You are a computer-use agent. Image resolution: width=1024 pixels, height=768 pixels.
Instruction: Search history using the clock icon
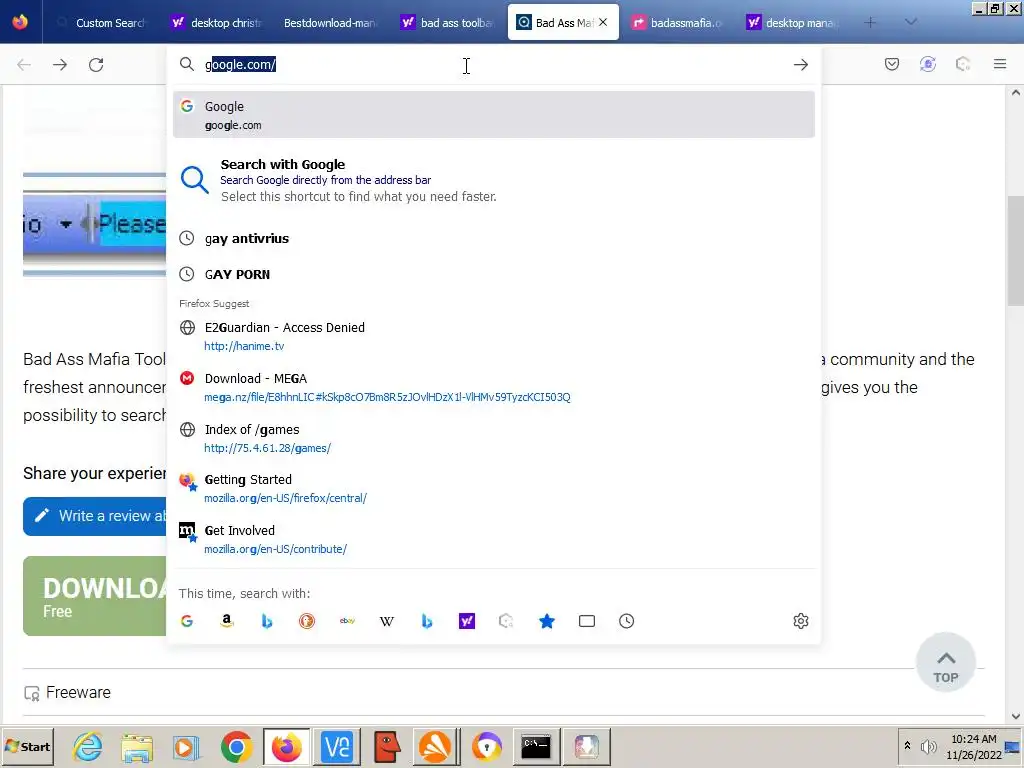[x=627, y=621]
